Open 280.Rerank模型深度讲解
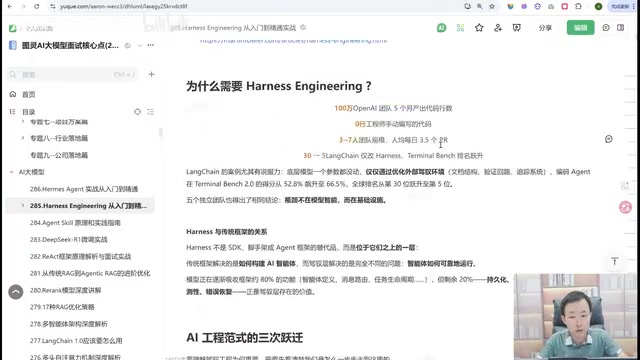The image size is (640, 360). click(65, 290)
